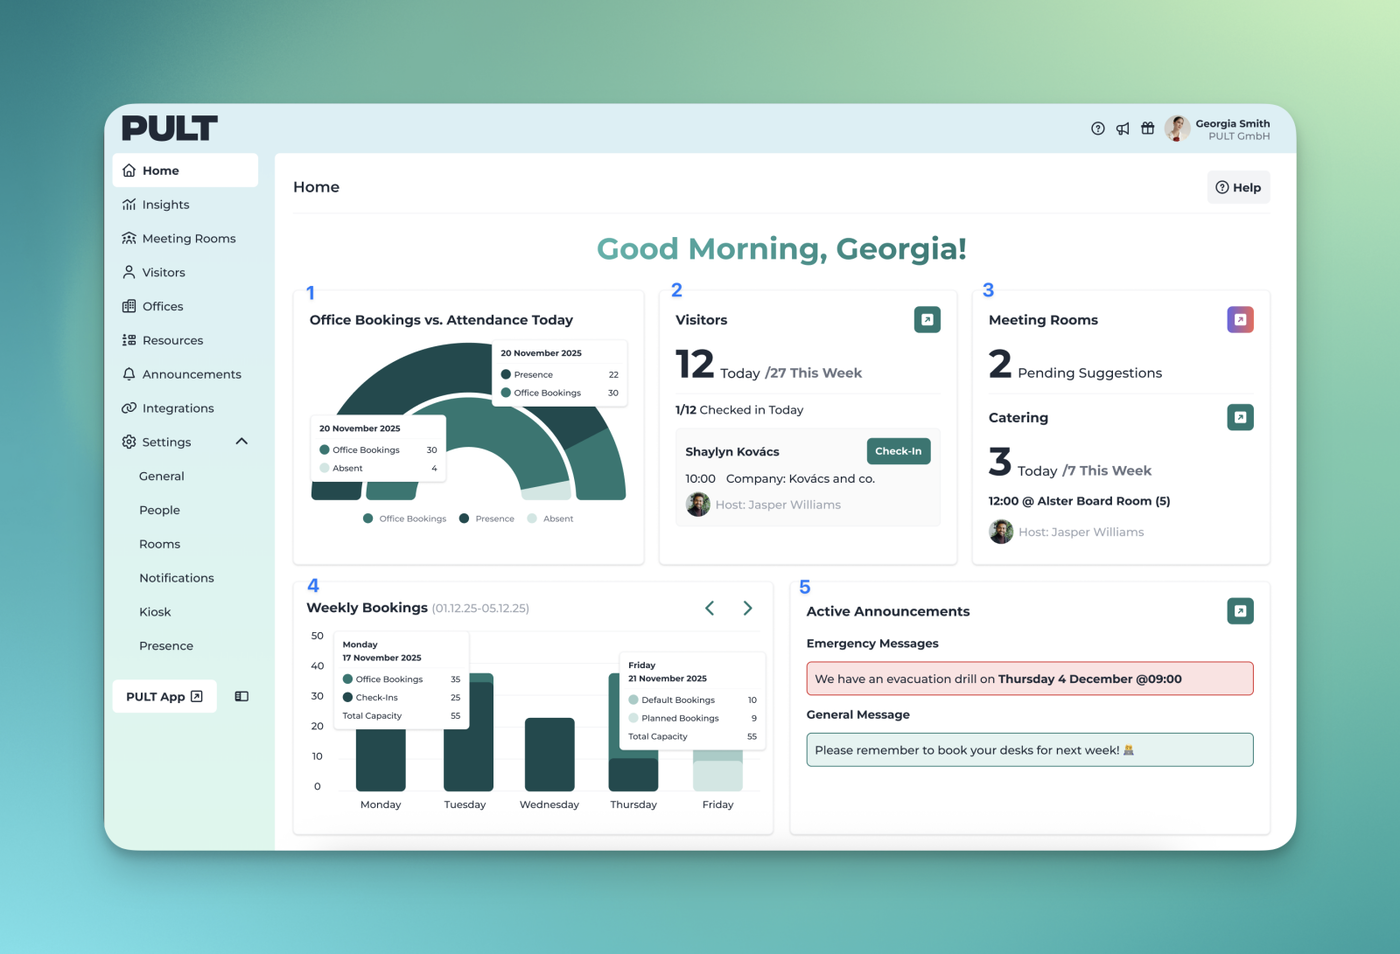Collapse sidebar using panel toggle icon
This screenshot has width=1400, height=954.
[242, 697]
